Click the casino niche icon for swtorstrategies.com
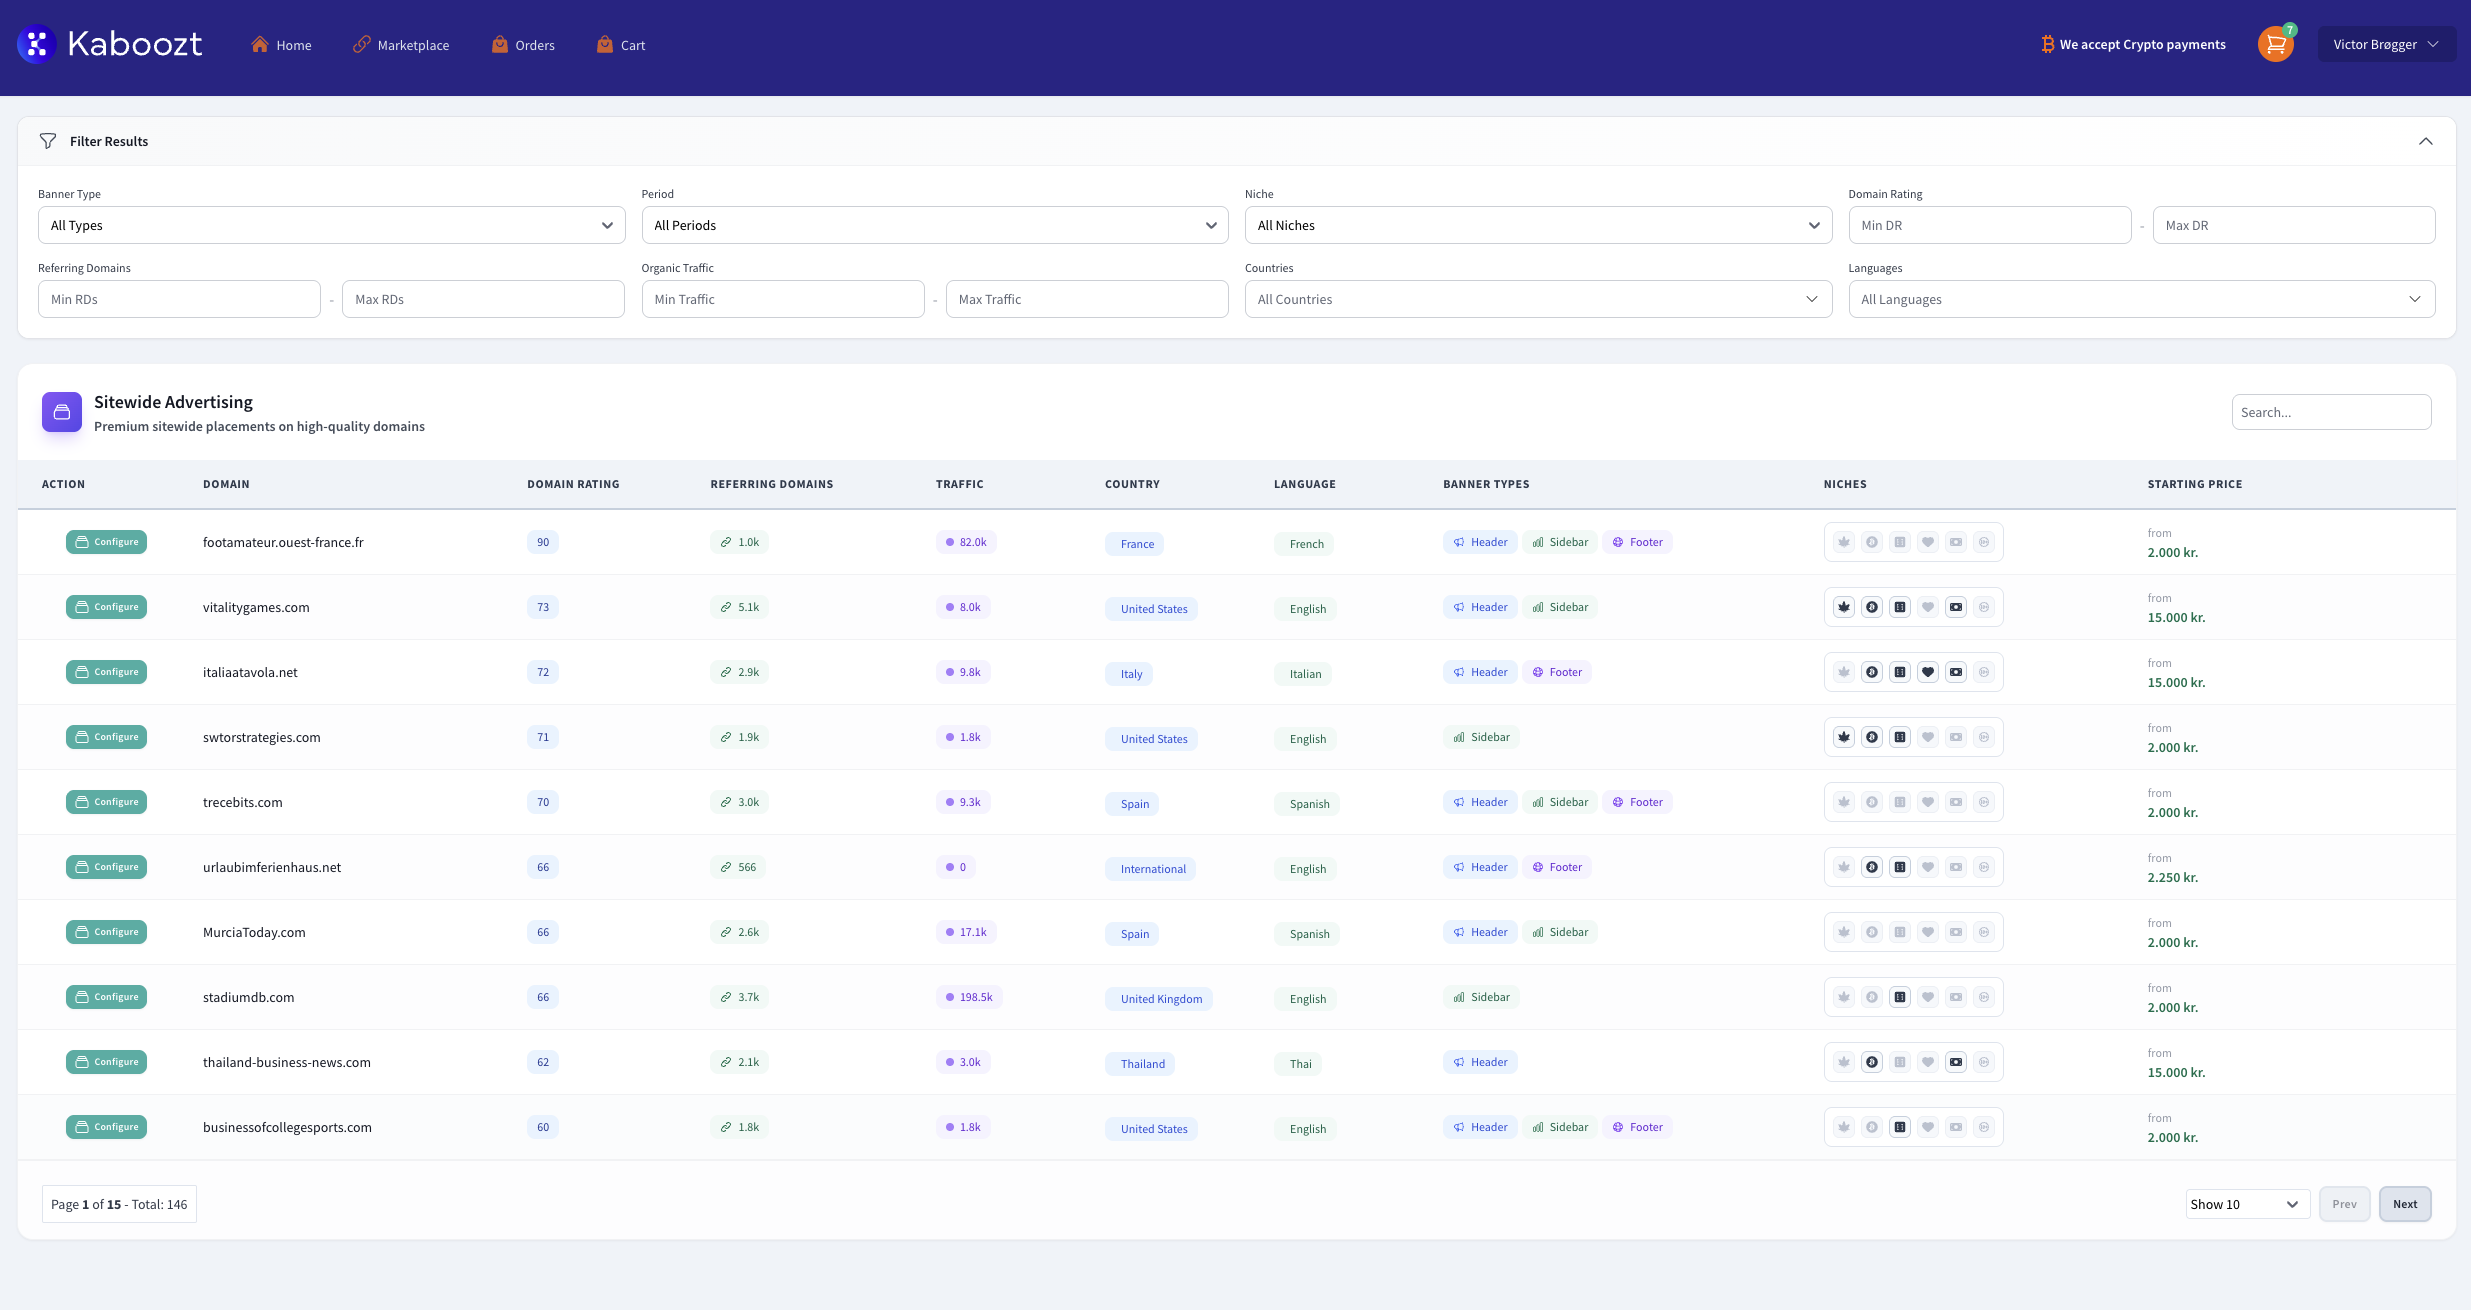2471x1310 pixels. [x=1899, y=737]
